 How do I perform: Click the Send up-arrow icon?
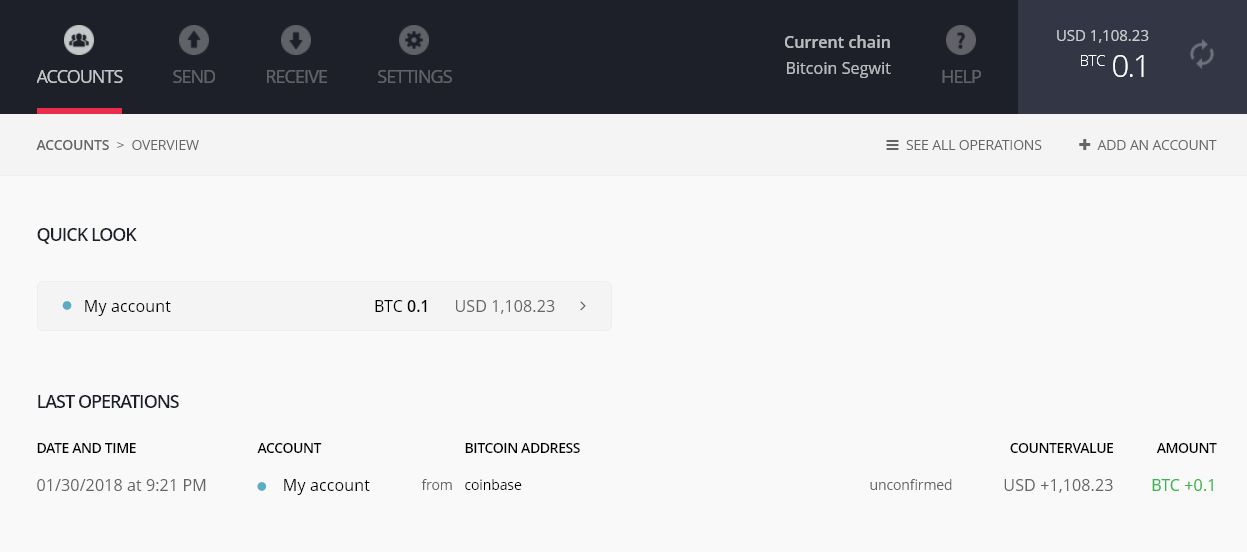tap(193, 41)
